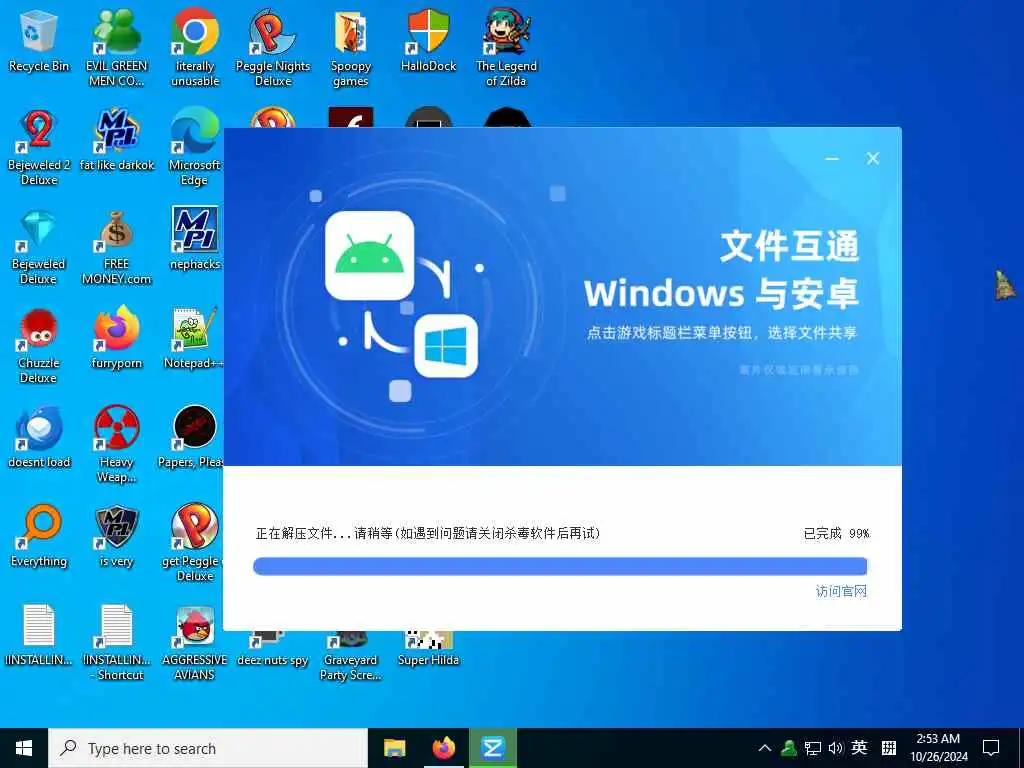Click the Graveyard Party Scre... icon
1024x768 pixels.
pyautogui.click(x=351, y=657)
